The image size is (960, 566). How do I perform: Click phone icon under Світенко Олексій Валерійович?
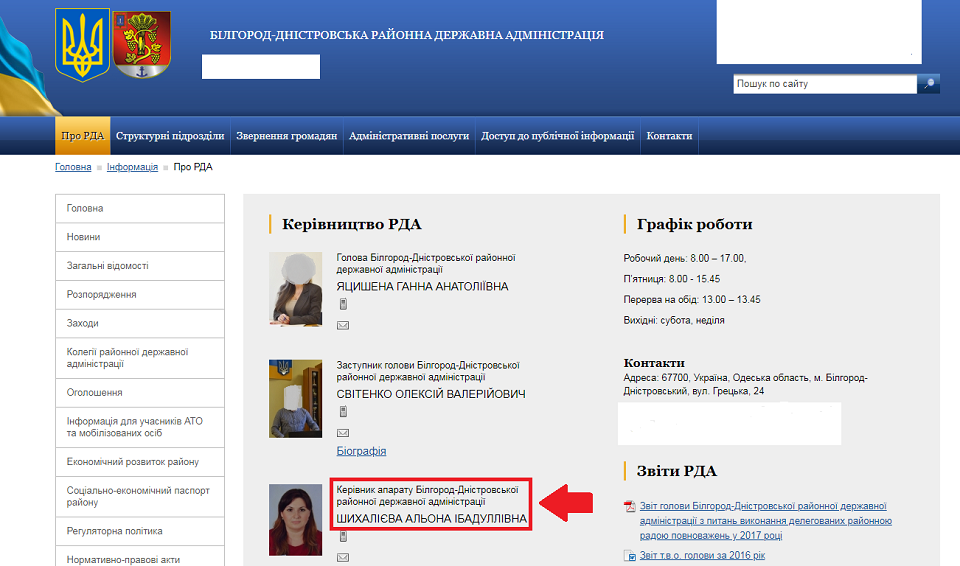pyautogui.click(x=343, y=412)
